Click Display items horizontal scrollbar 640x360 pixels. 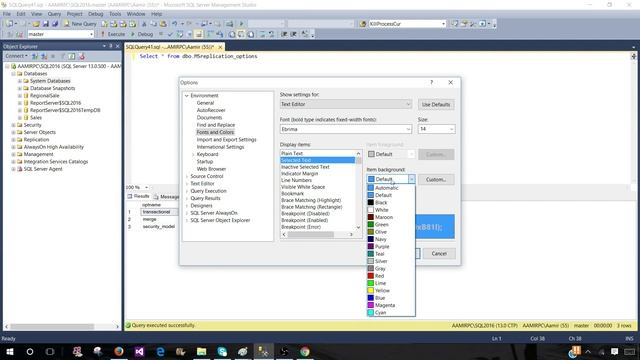(x=318, y=235)
